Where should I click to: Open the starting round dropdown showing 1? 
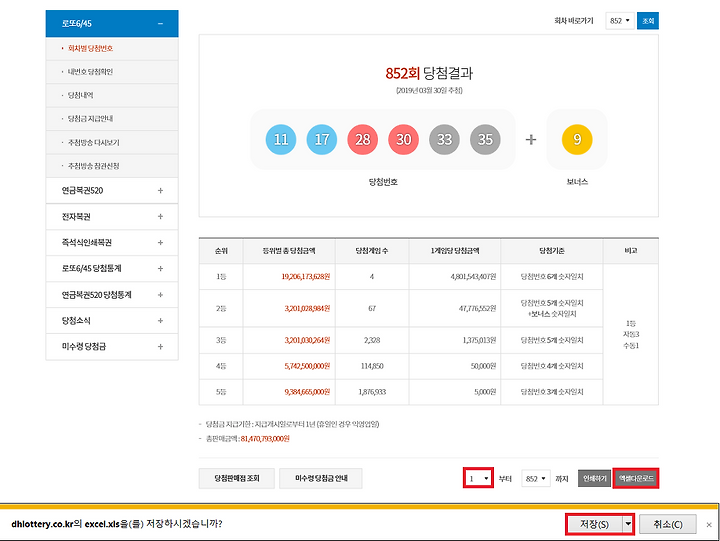(478, 478)
